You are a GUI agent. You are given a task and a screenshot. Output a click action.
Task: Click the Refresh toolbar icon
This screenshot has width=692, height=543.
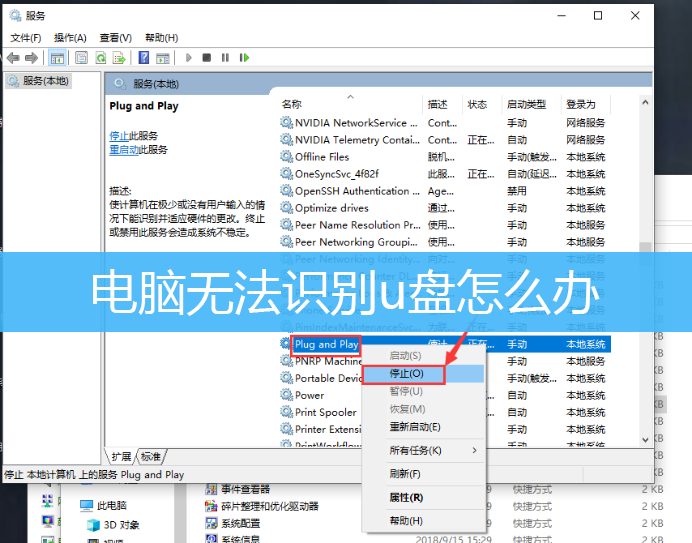point(102,58)
